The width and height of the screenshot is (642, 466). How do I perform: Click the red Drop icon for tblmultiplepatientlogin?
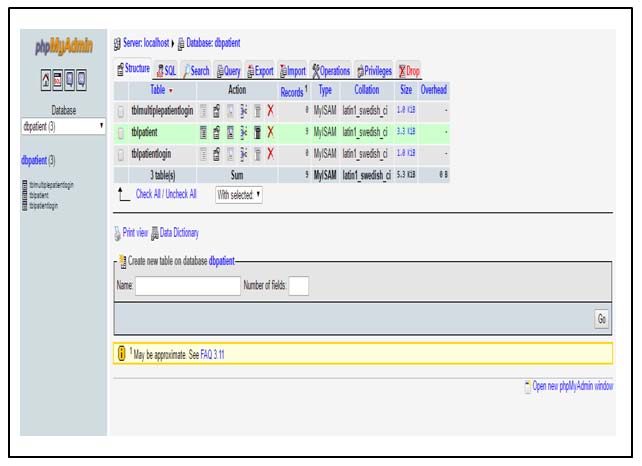270,111
